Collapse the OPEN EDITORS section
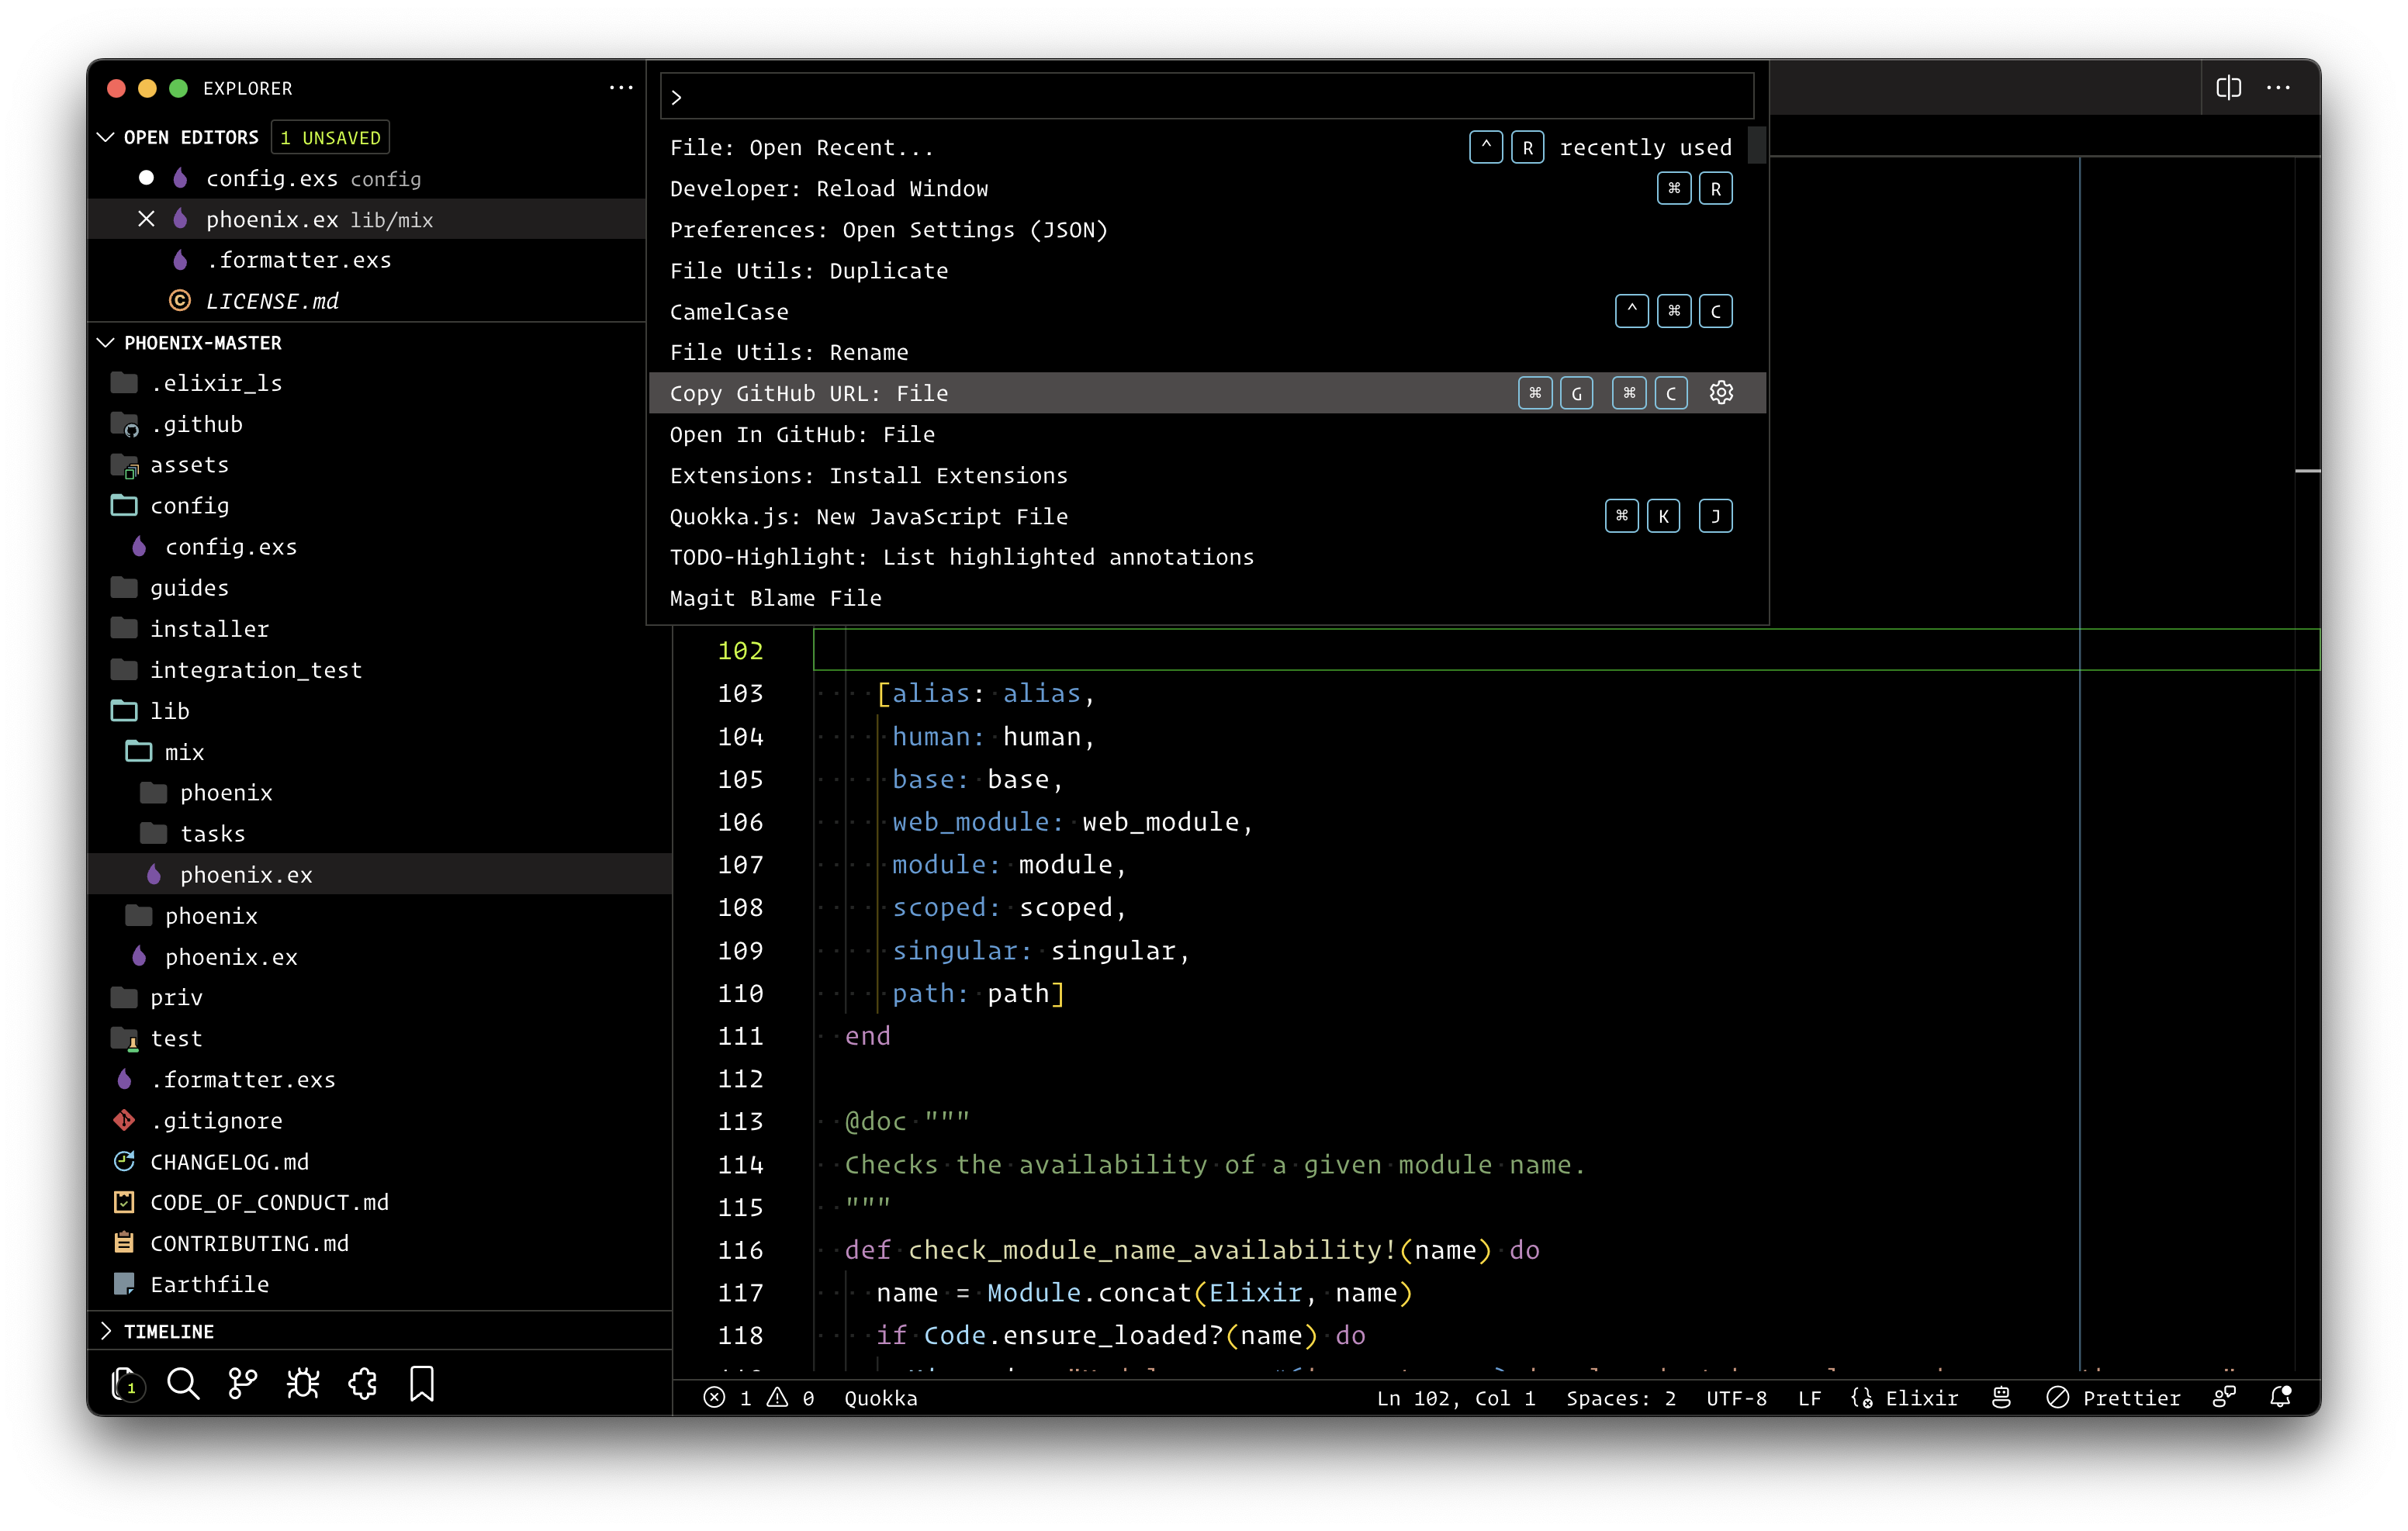This screenshot has height=1531, width=2408. [106, 137]
